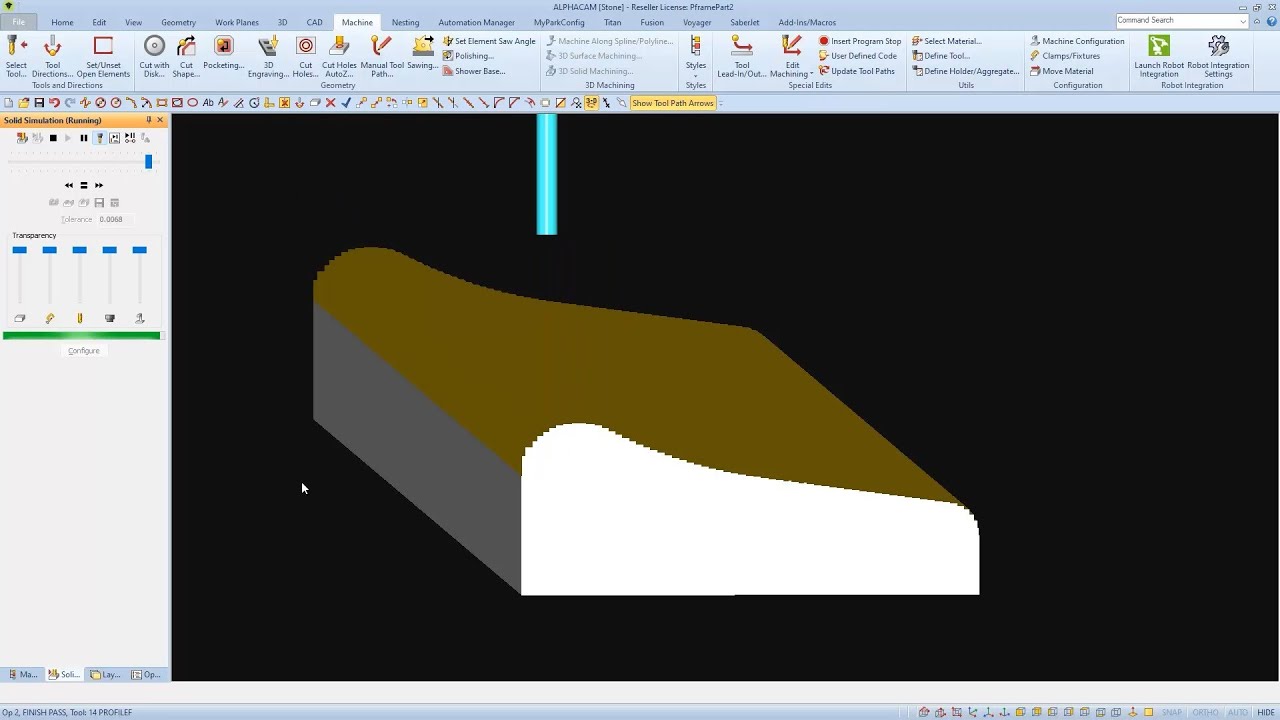The height and width of the screenshot is (720, 1280).
Task: Open Clamps/Fixtures command
Action: pyautogui.click(x=1064, y=56)
